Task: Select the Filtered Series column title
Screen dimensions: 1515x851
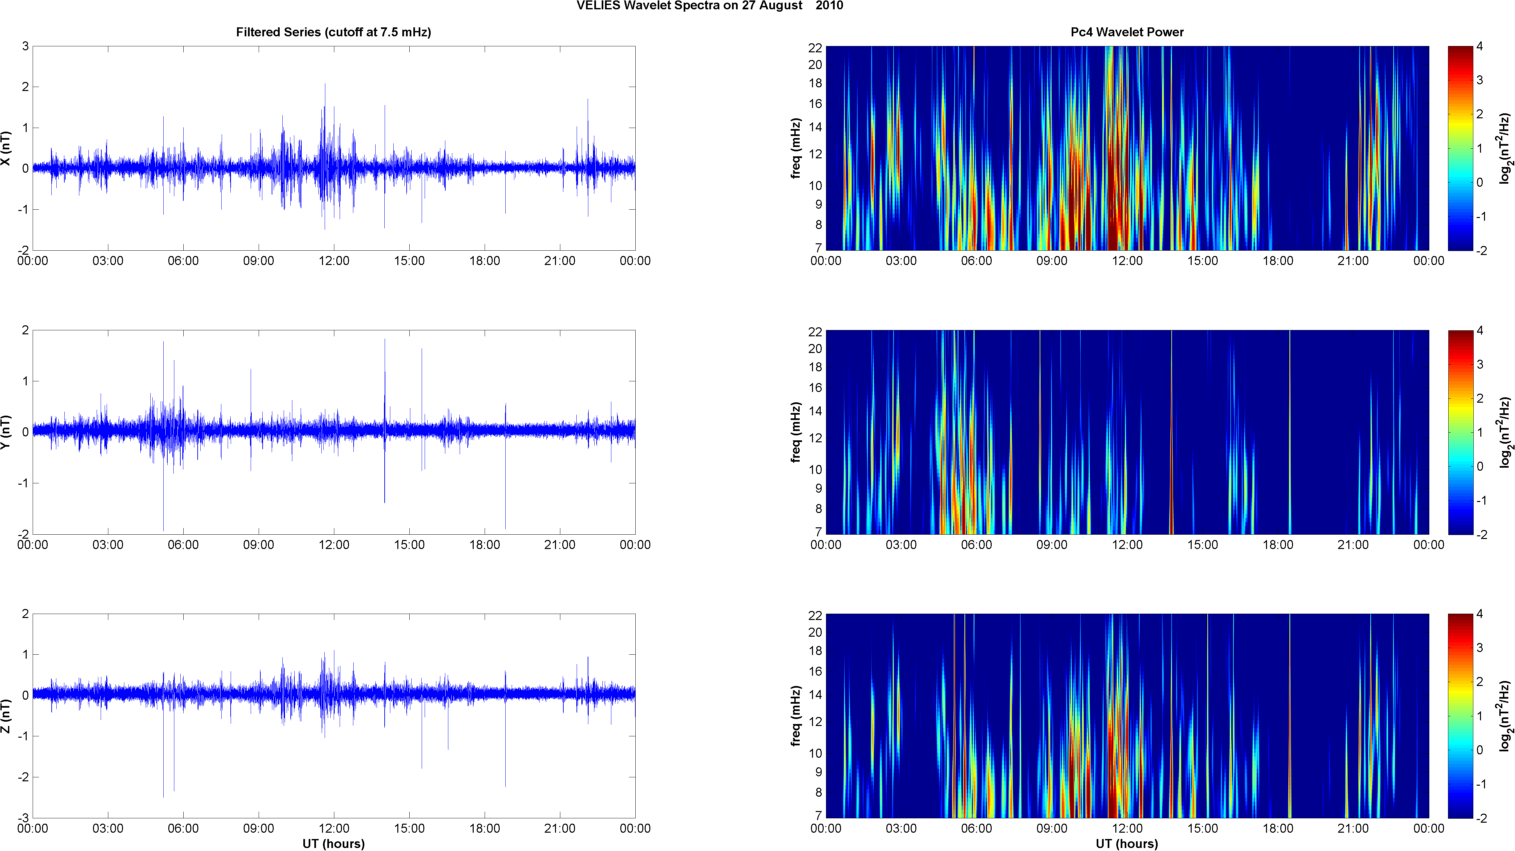Action: [333, 32]
